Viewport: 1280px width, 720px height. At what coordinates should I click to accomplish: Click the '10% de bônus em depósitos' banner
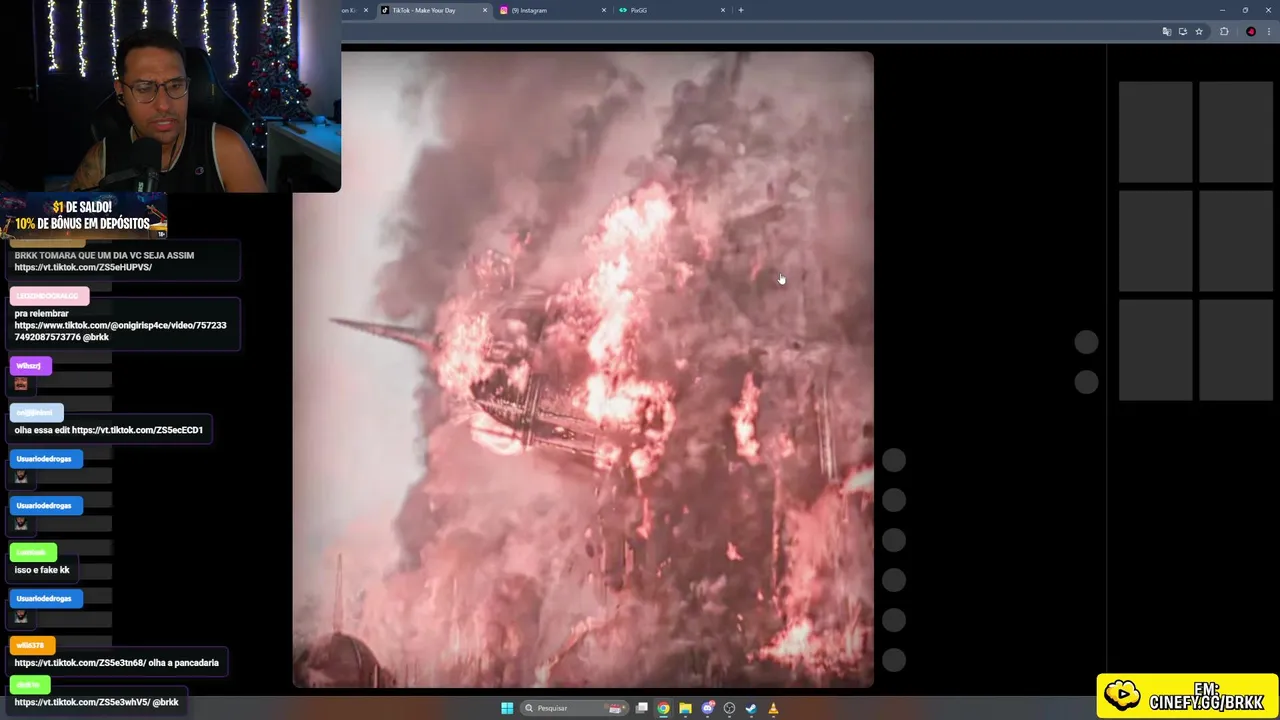(84, 216)
